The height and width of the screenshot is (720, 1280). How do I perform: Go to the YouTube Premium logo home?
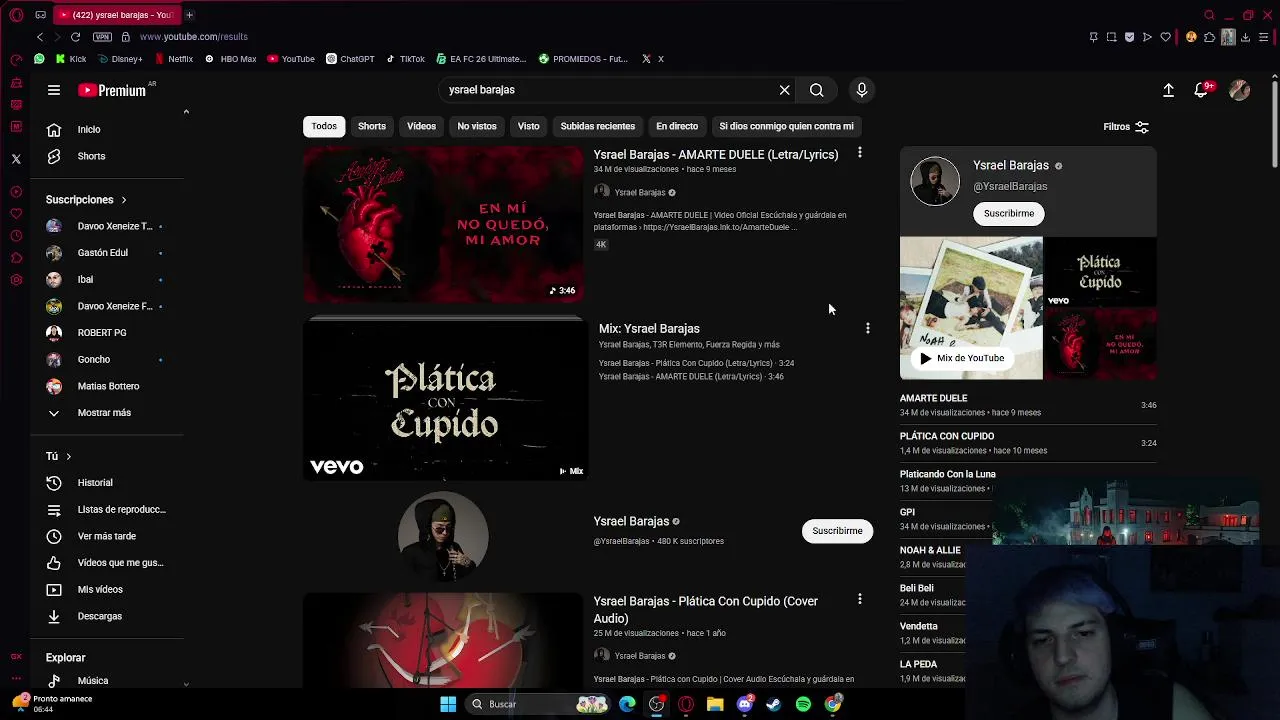coord(112,90)
